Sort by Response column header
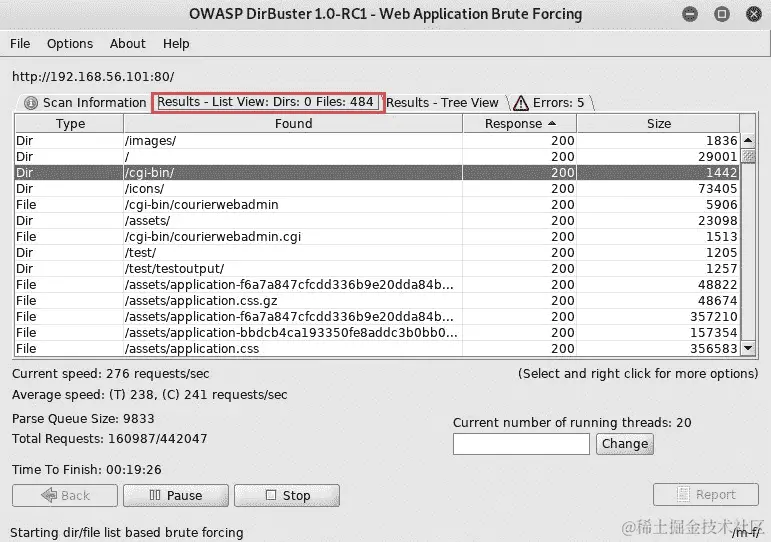 tap(520, 123)
